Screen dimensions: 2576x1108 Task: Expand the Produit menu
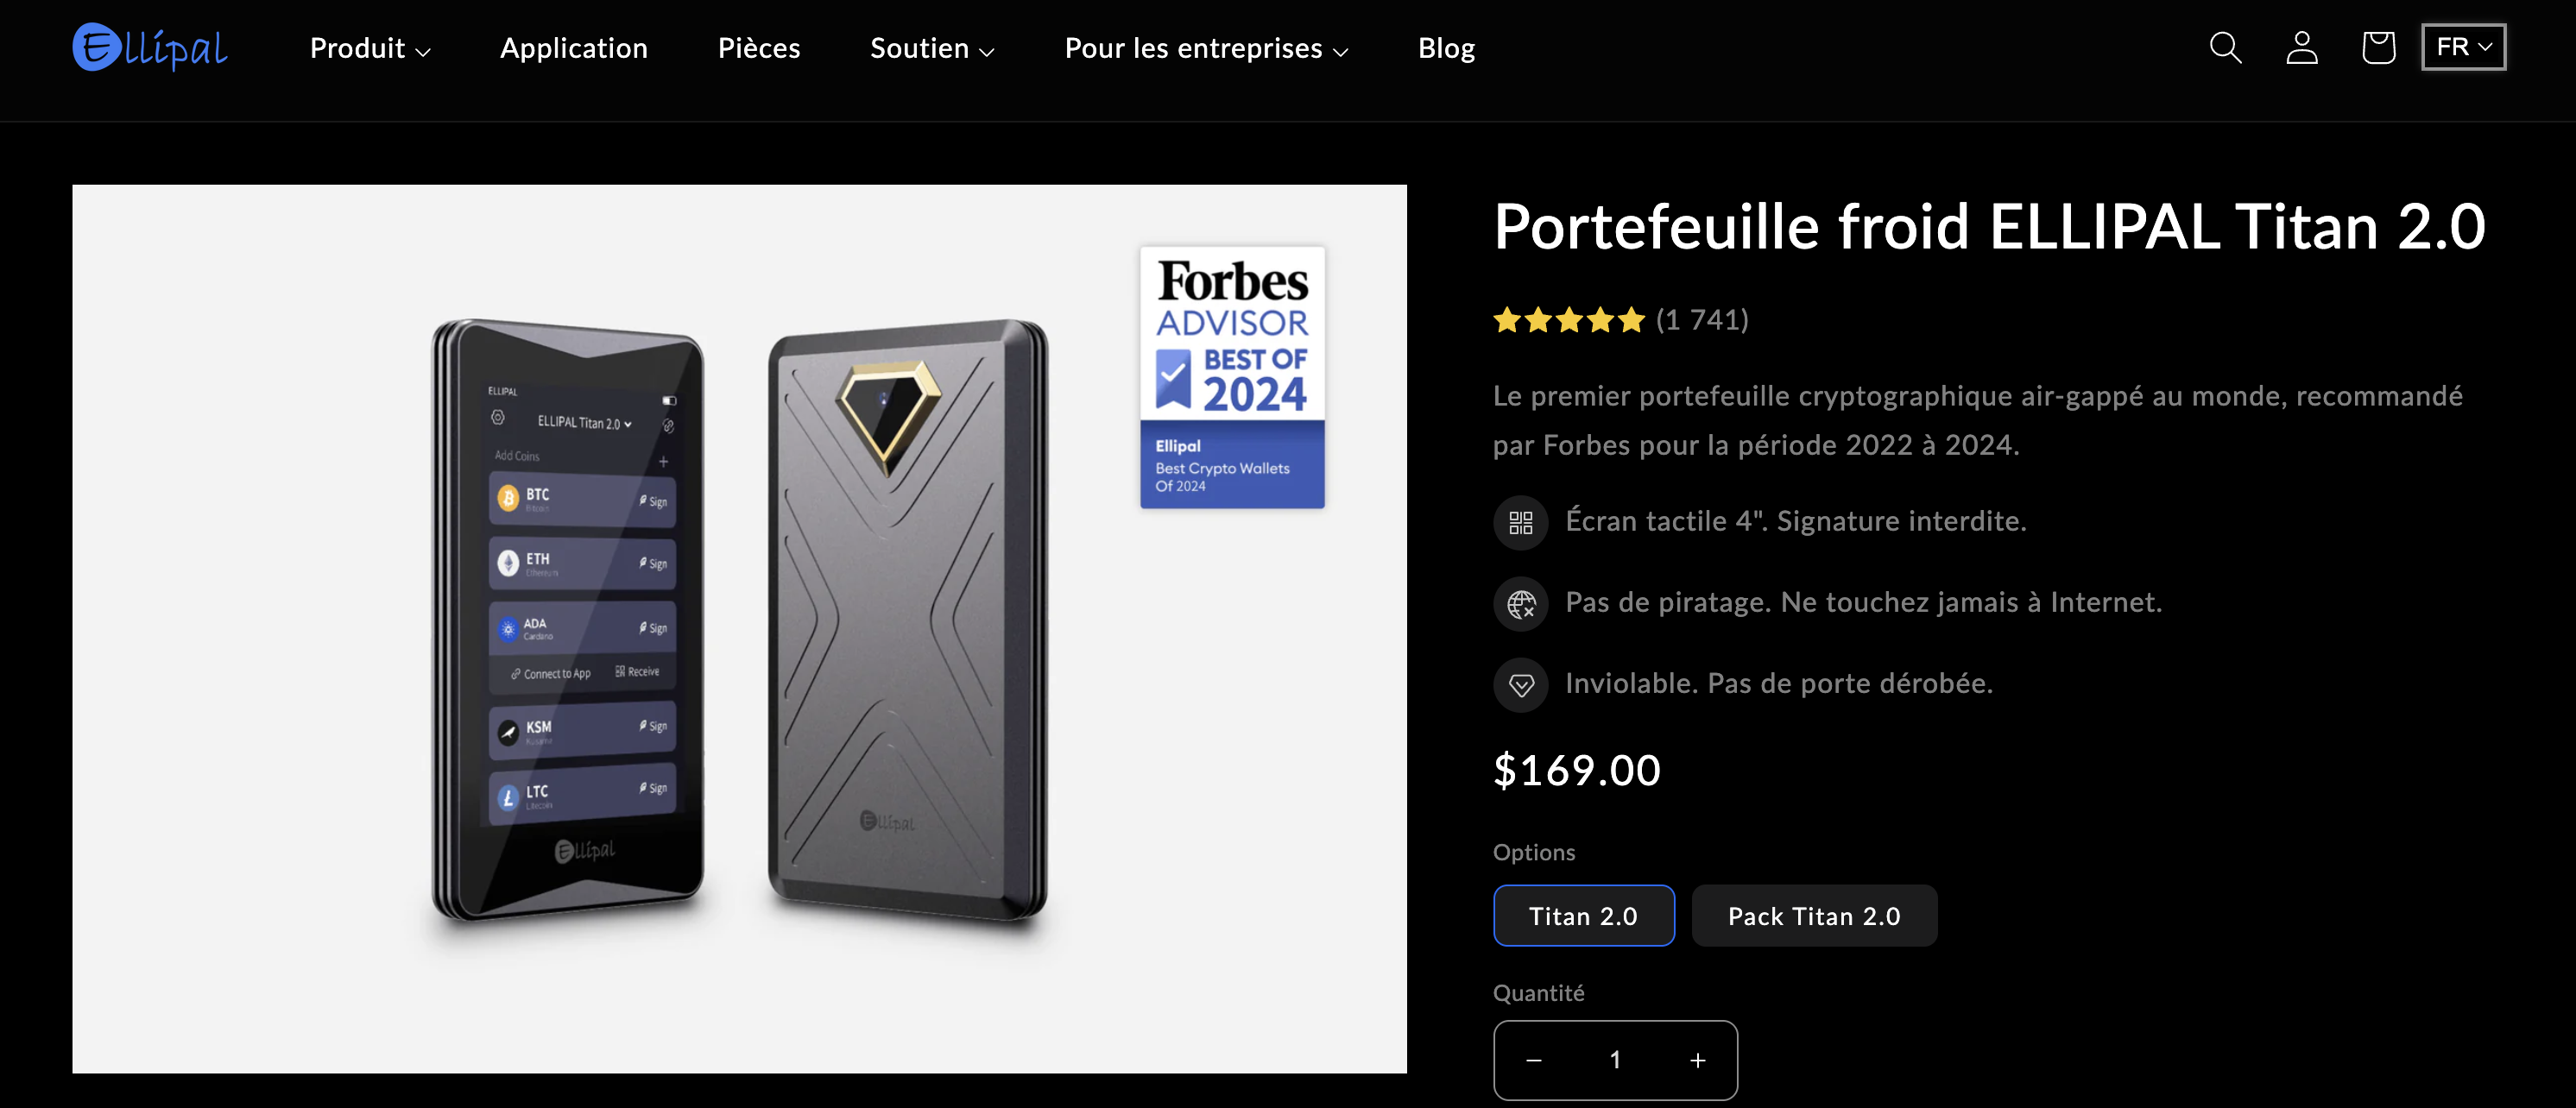(368, 47)
